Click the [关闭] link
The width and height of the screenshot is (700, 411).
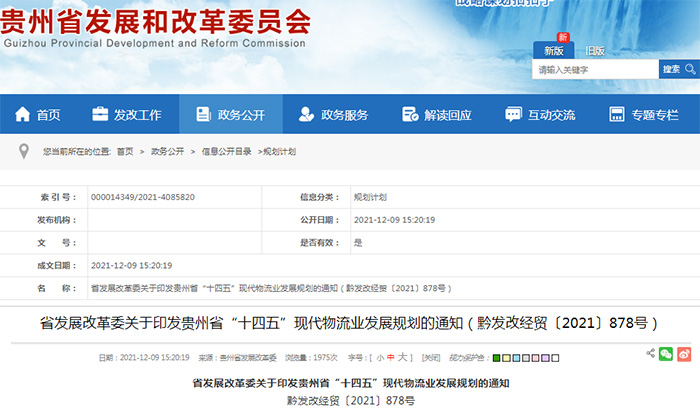(431, 357)
